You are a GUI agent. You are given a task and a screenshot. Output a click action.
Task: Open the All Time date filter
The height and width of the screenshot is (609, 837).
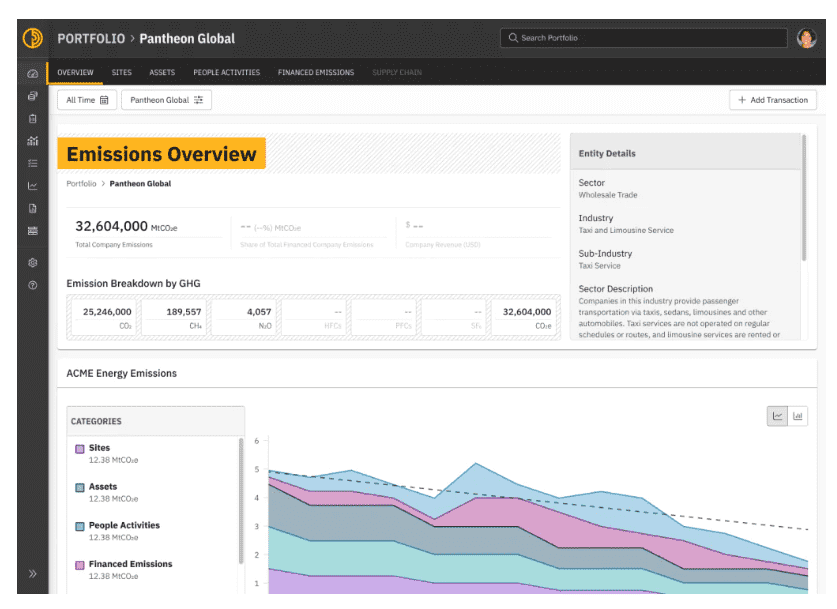(88, 100)
